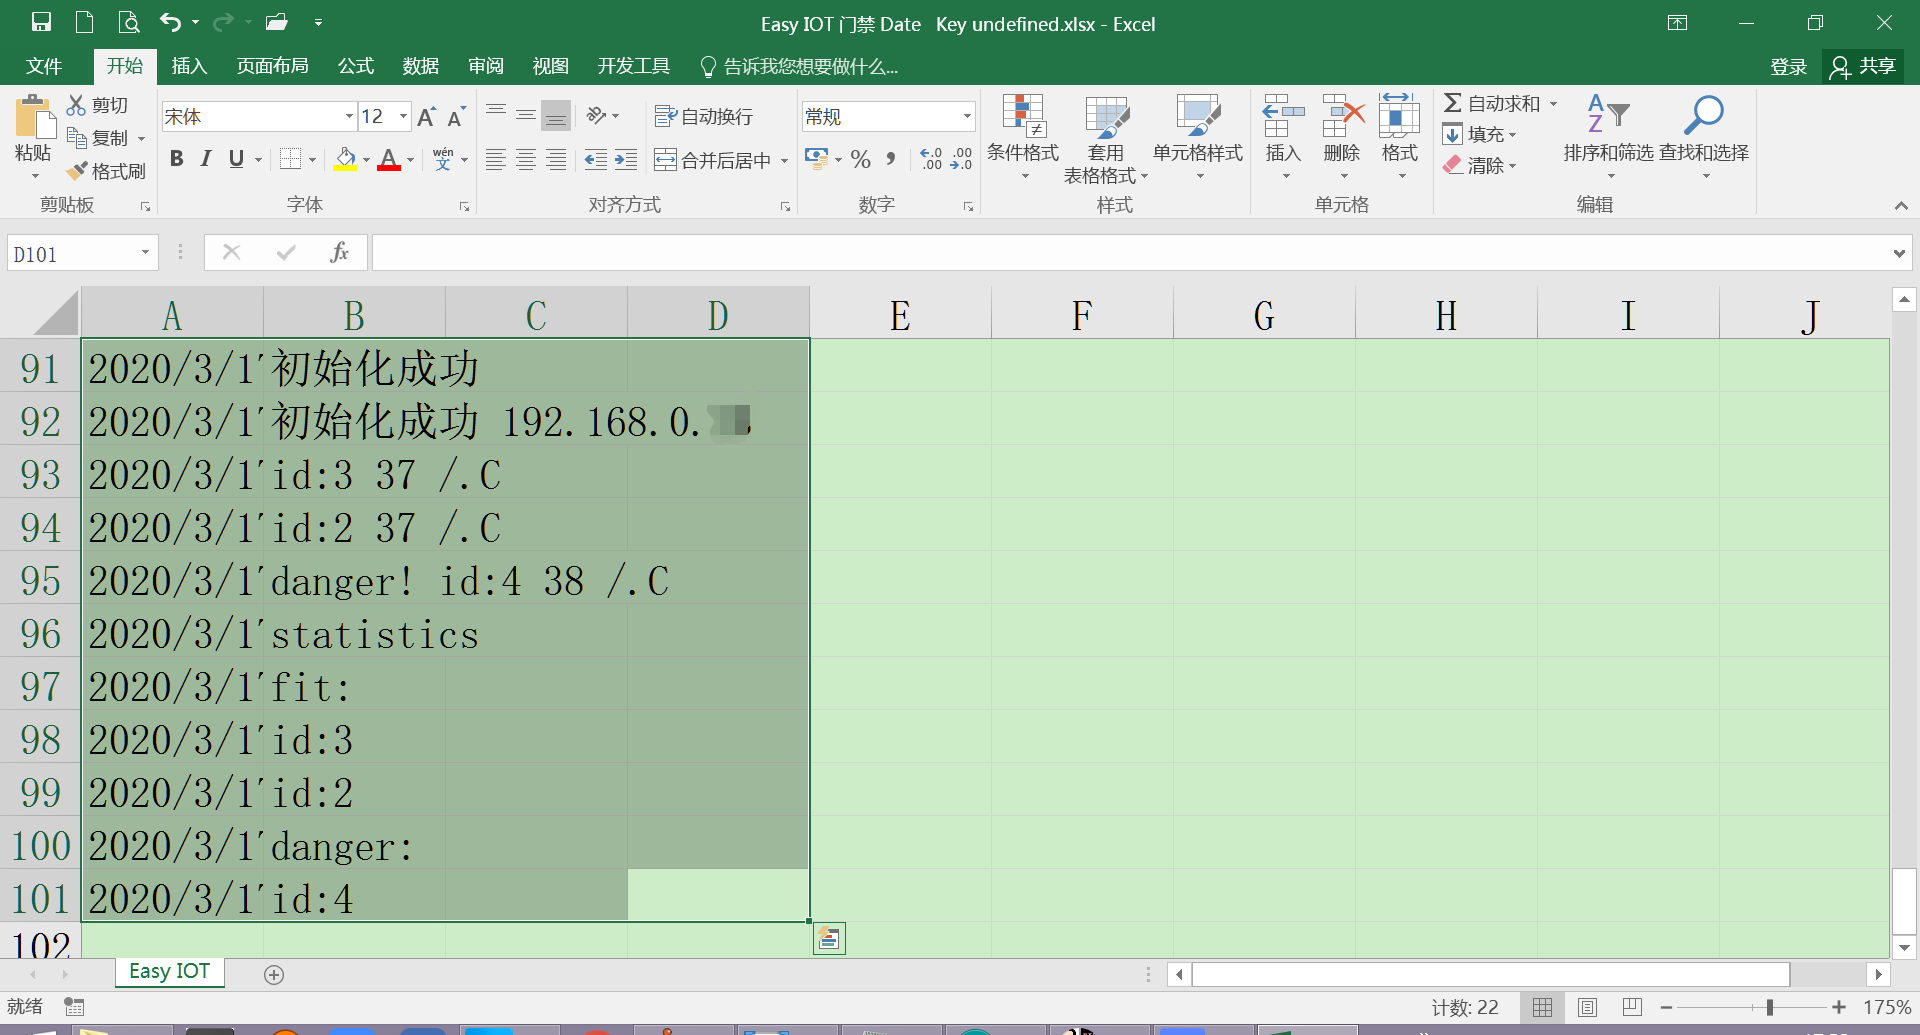
Task: Select the Easy IOT sheet tab
Action: tap(169, 971)
